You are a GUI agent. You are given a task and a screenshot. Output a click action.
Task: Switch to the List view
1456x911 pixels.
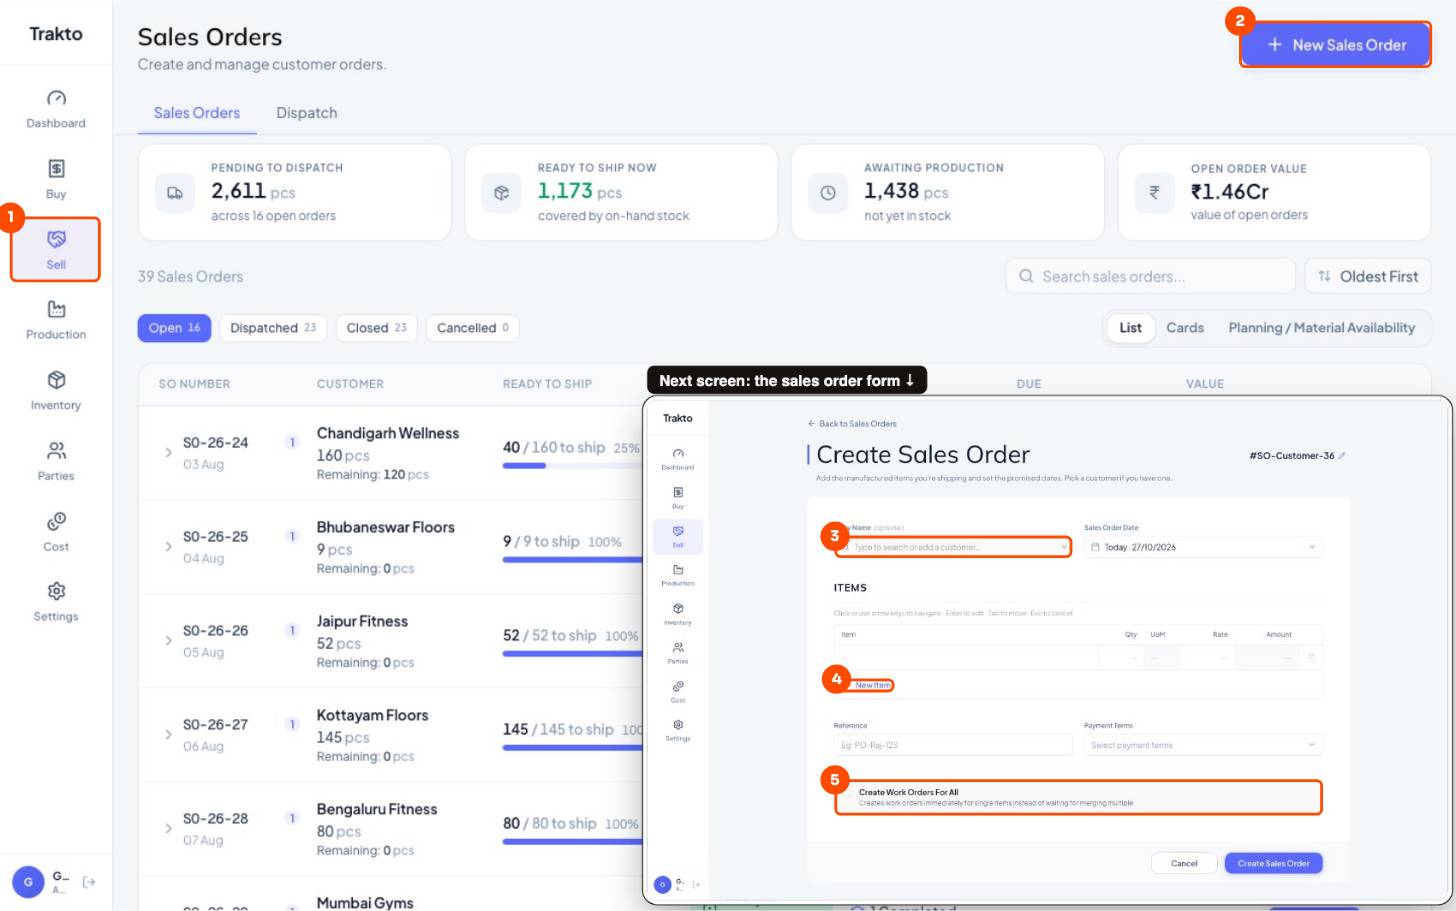(x=1130, y=328)
